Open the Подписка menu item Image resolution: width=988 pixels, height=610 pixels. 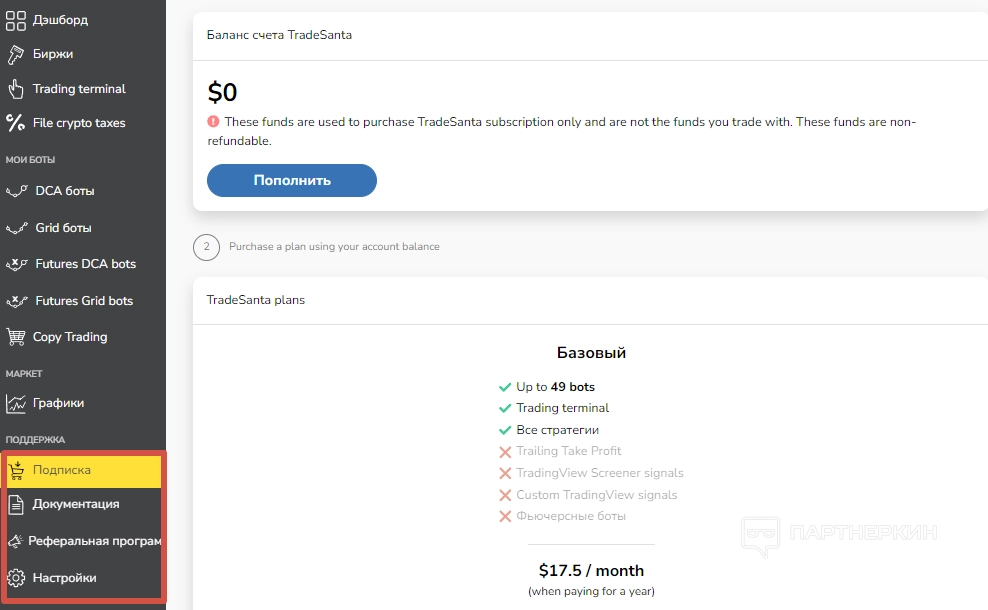click(62, 470)
